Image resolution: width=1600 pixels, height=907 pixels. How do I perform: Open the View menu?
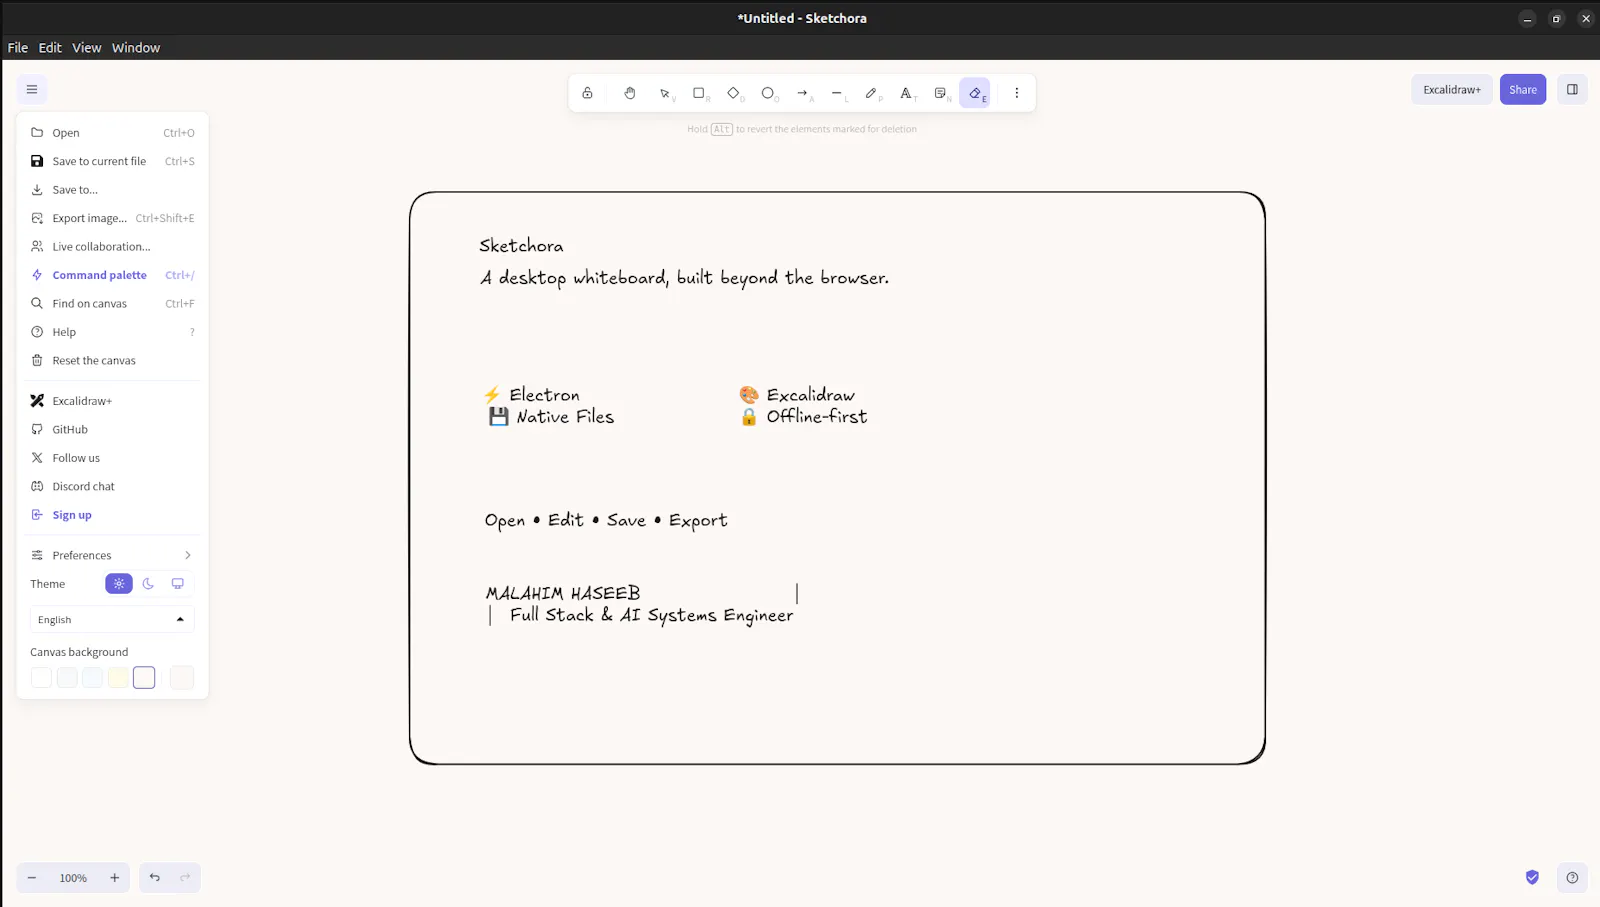coord(87,48)
